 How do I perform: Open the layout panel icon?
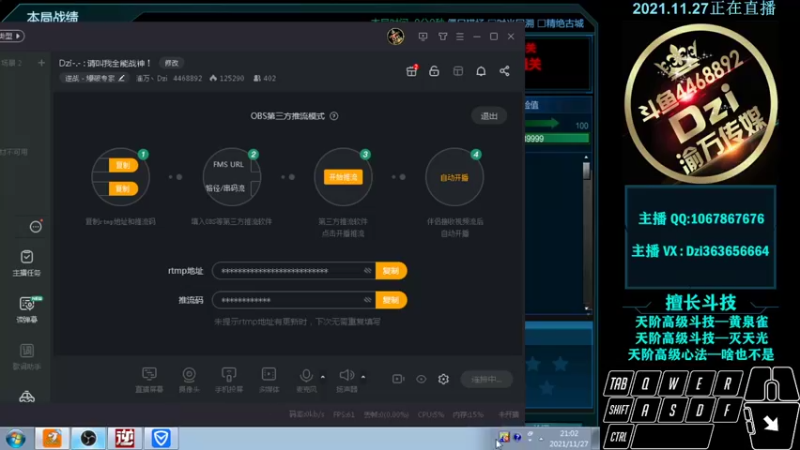(458, 71)
